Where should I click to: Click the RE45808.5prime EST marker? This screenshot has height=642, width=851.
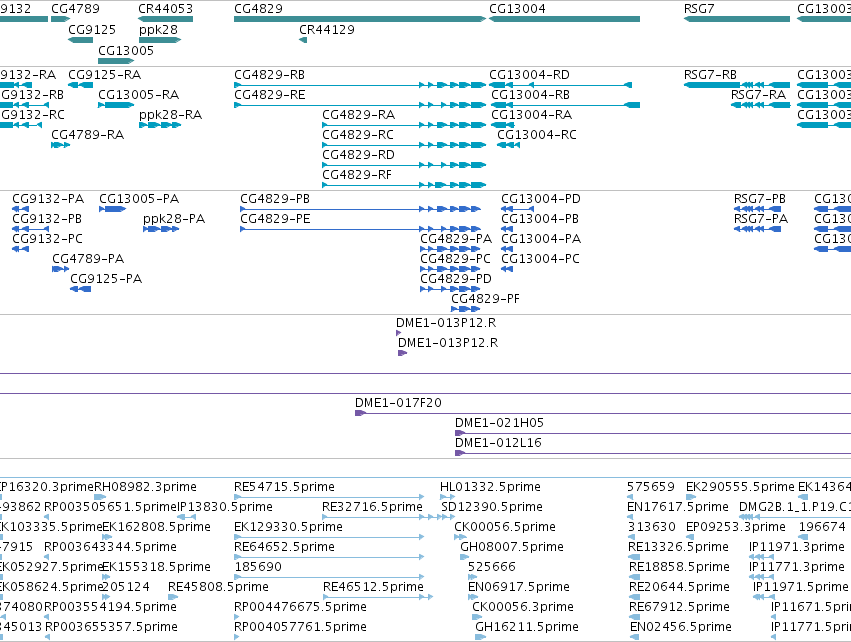click(173, 597)
